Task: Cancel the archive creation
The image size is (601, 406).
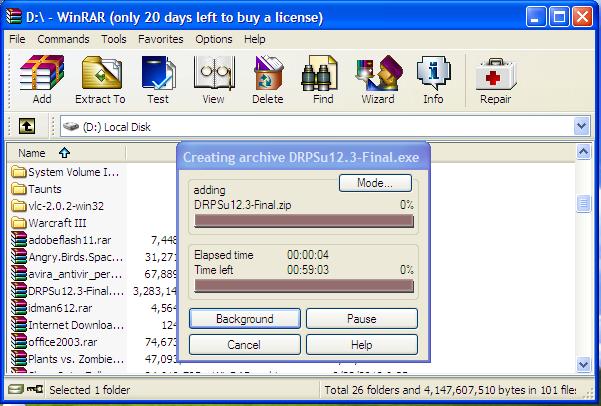Action: pyautogui.click(x=245, y=345)
